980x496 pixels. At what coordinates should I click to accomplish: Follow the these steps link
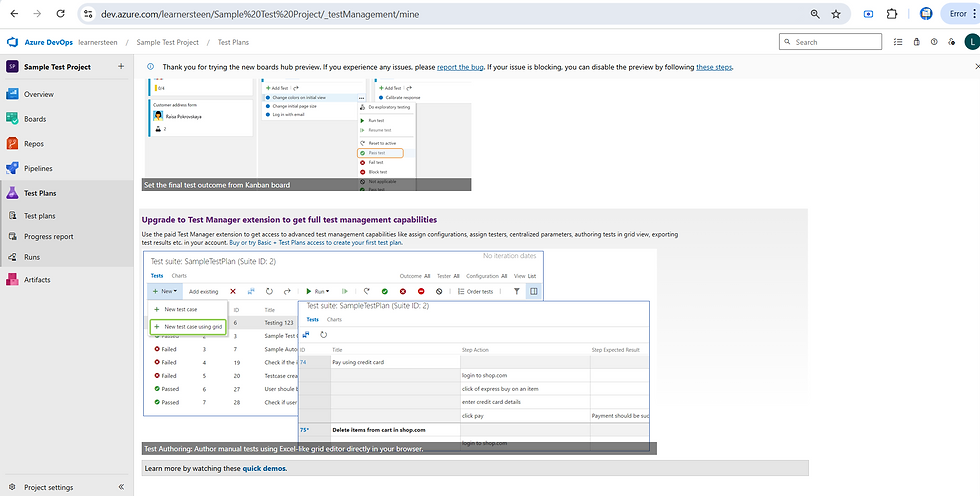[714, 67]
